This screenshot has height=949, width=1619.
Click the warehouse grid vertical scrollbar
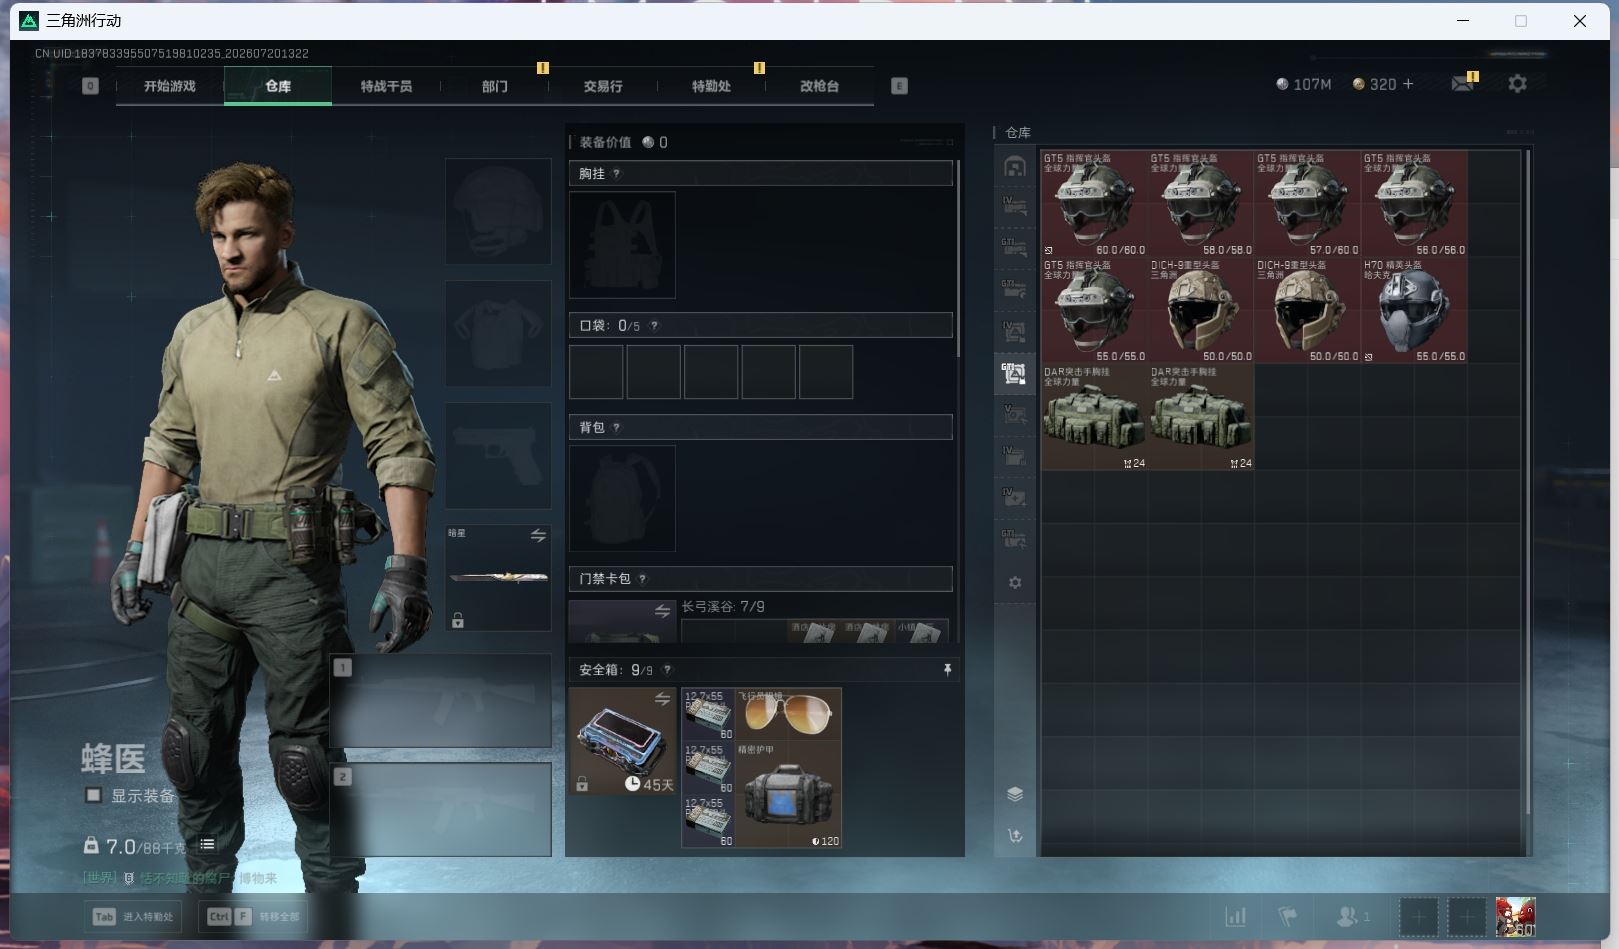pyautogui.click(x=1527, y=483)
